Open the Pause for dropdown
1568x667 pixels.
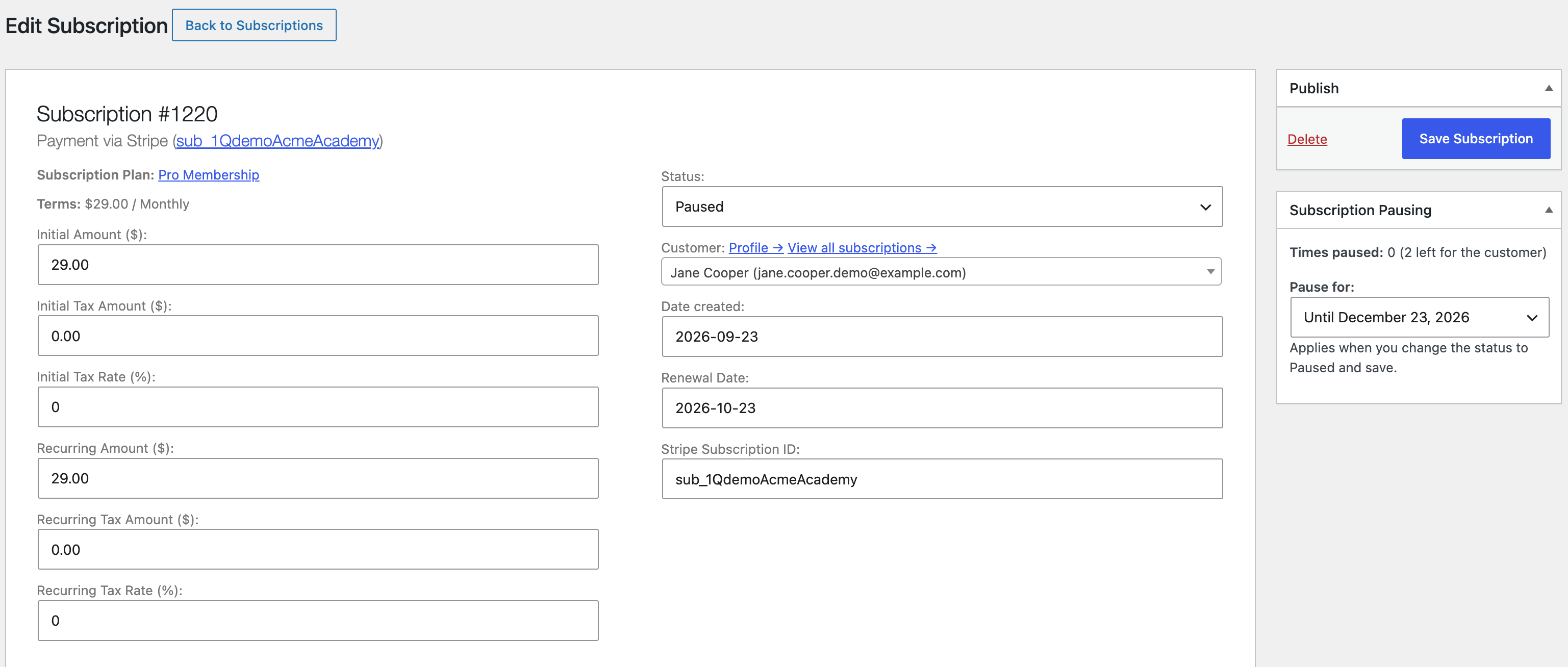click(1420, 317)
